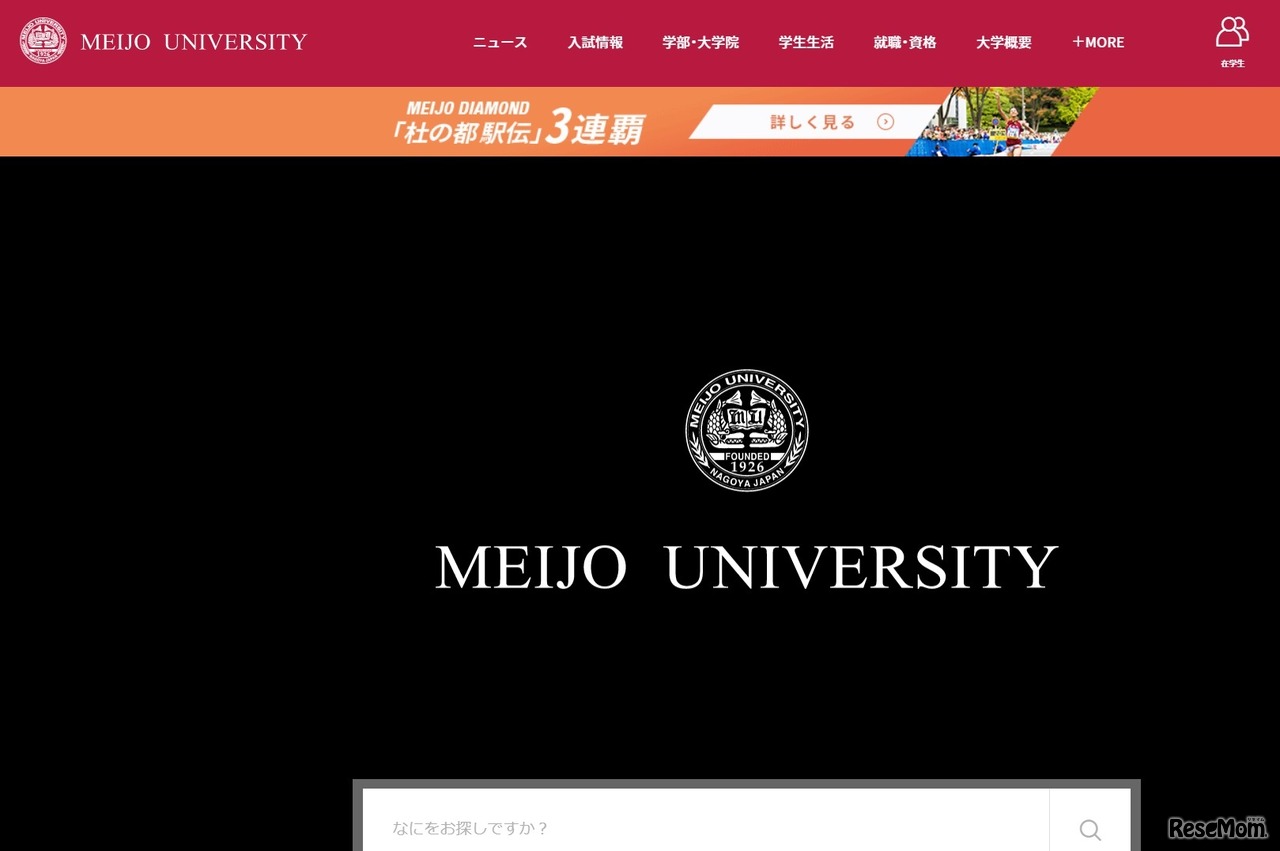Open the 学生生活 navigation entry

(806, 42)
